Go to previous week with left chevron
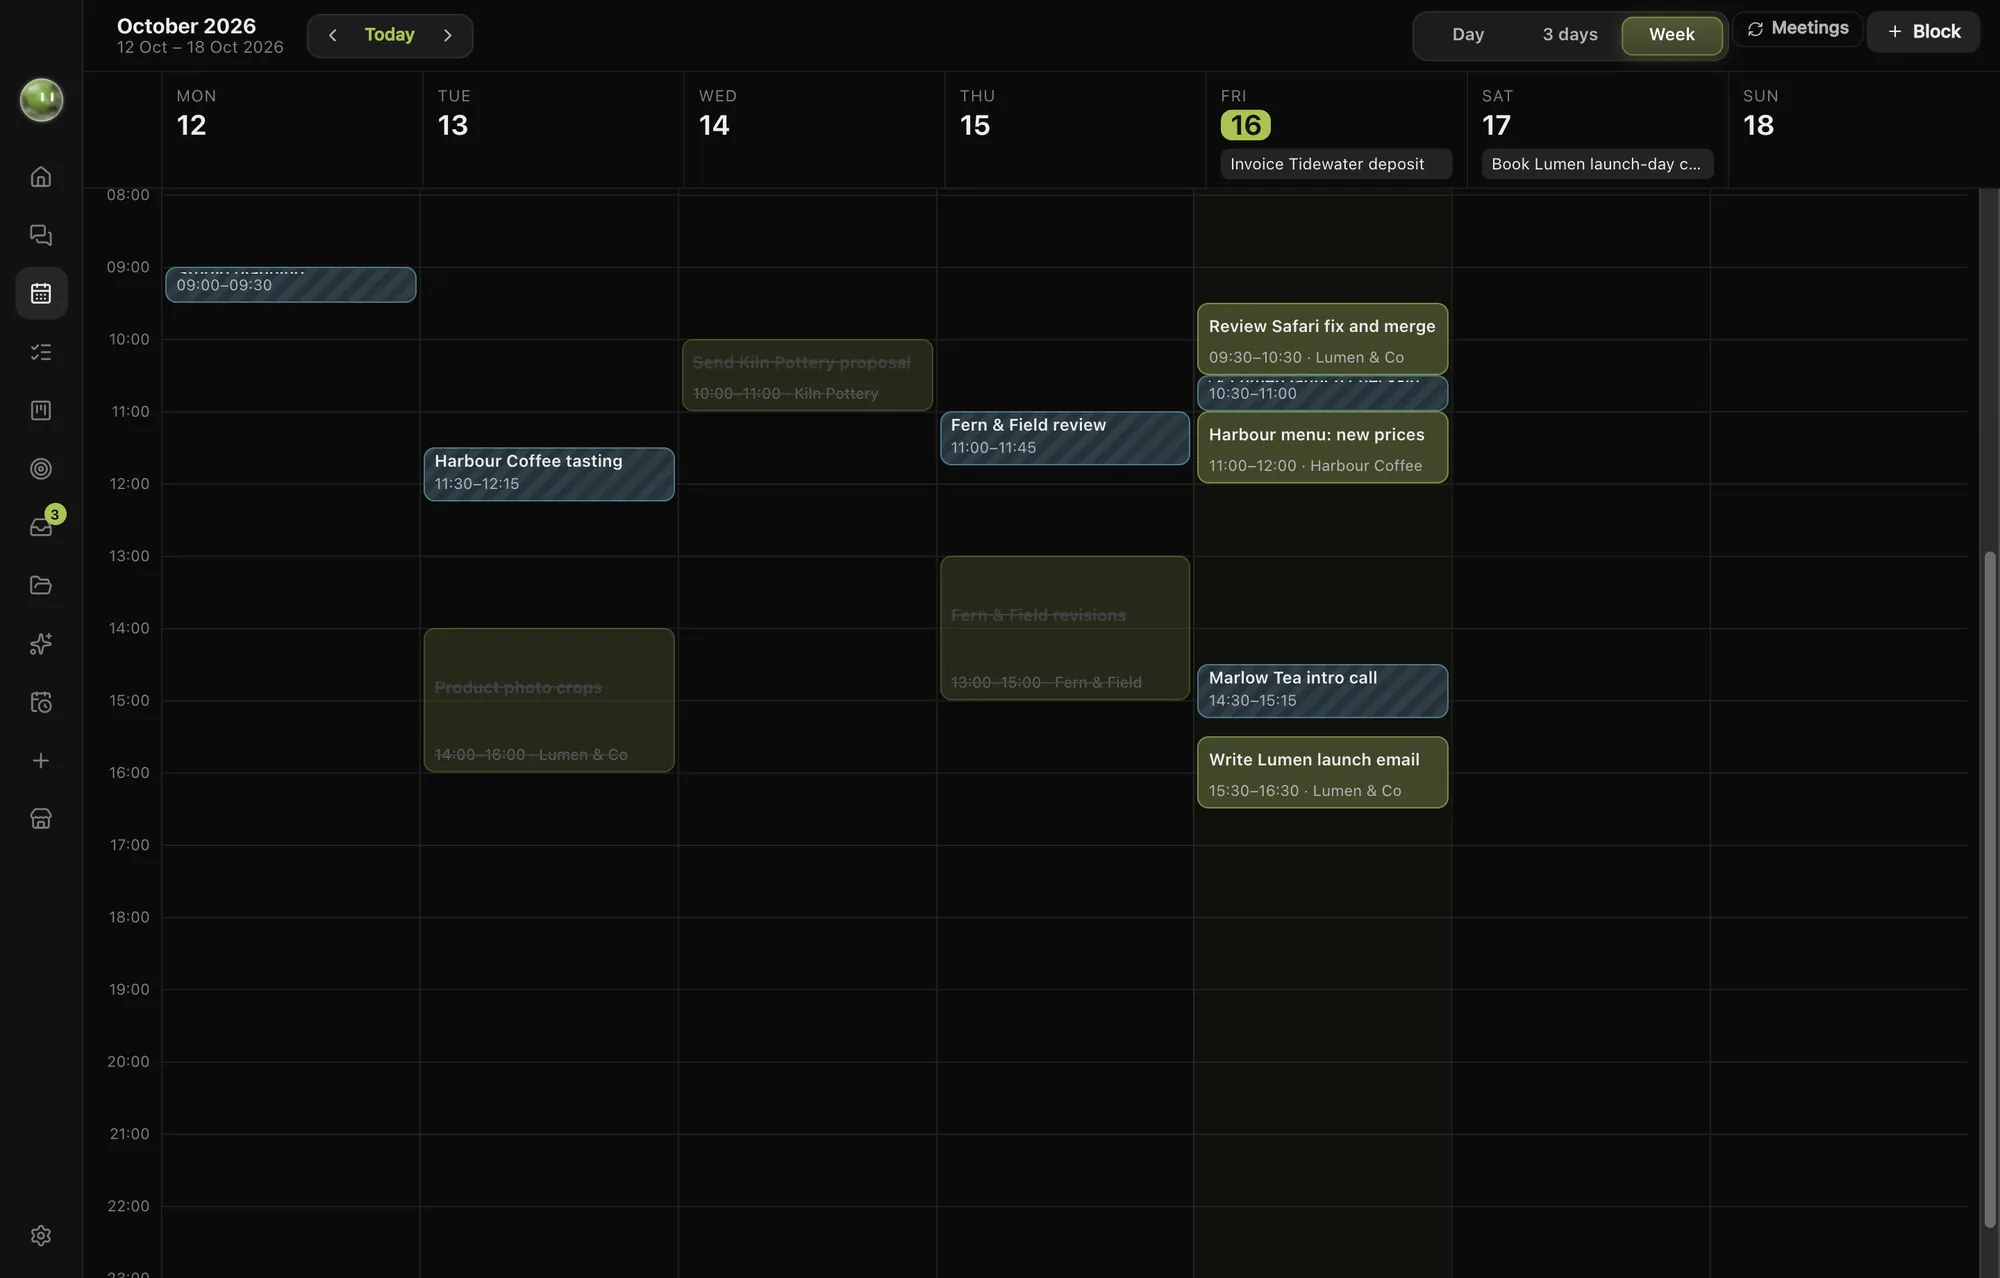The height and width of the screenshot is (1278, 2000). (x=332, y=35)
